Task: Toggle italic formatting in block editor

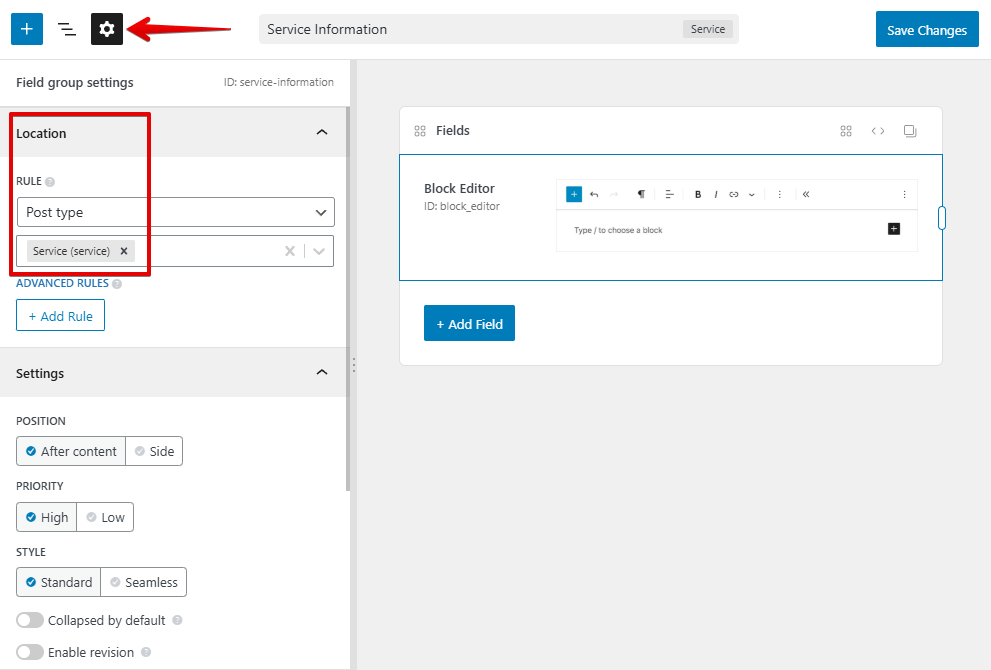Action: pyautogui.click(x=715, y=194)
